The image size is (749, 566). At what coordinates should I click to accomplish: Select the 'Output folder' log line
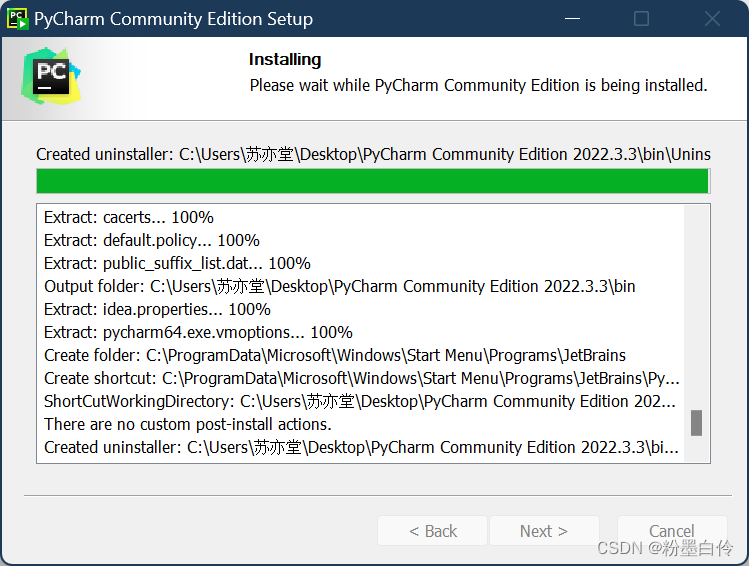point(340,286)
